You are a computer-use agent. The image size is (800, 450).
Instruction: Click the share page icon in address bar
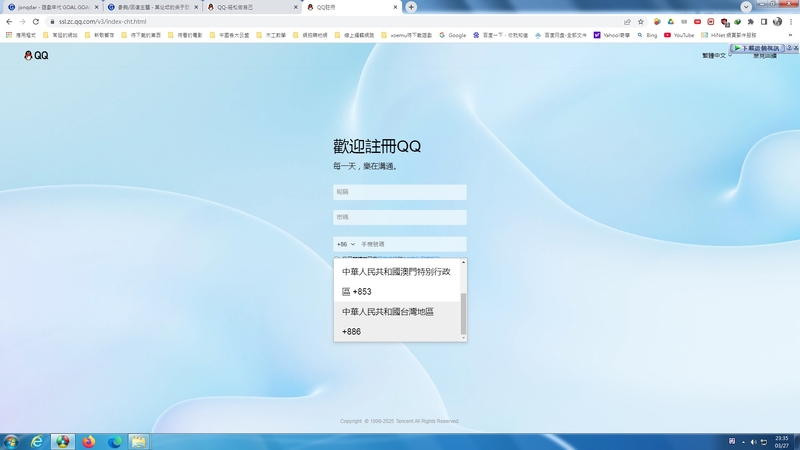point(627,21)
